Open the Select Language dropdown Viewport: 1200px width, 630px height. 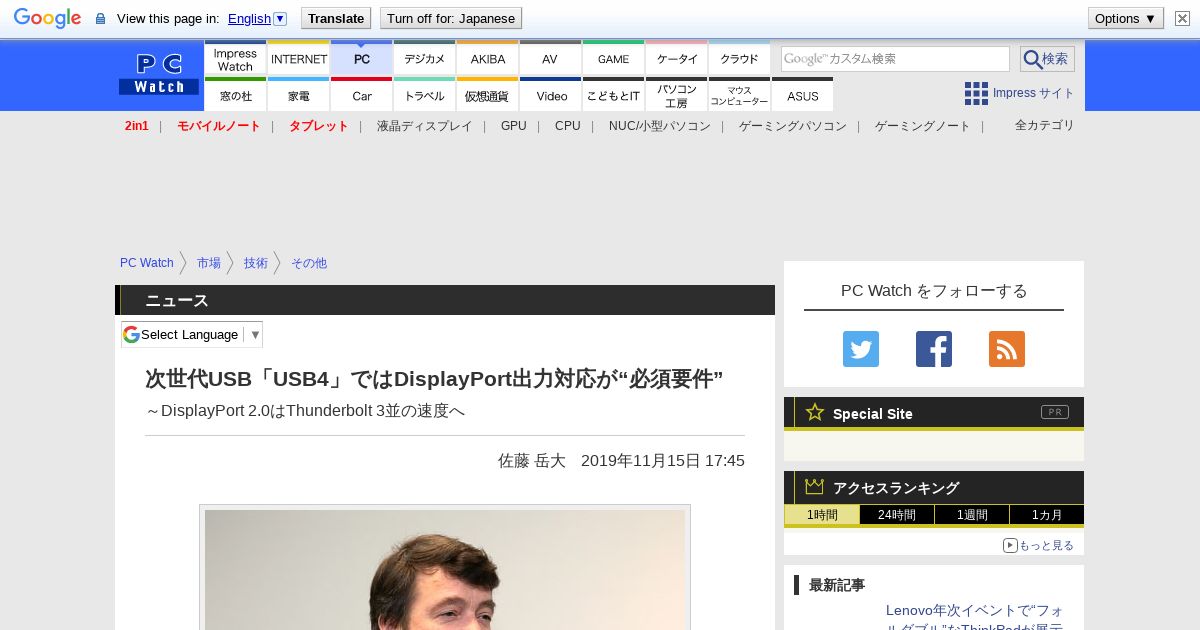[x=192, y=334]
